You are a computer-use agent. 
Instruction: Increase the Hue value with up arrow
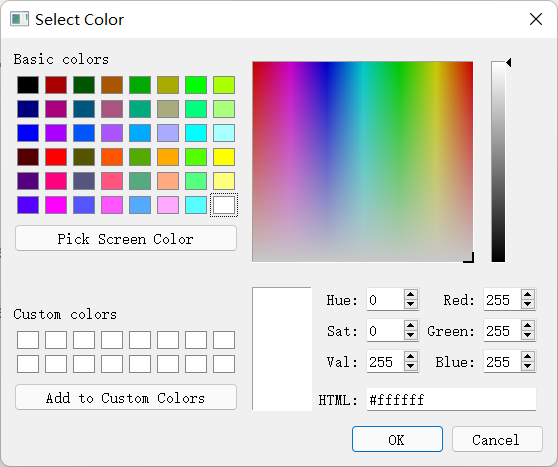point(411,295)
